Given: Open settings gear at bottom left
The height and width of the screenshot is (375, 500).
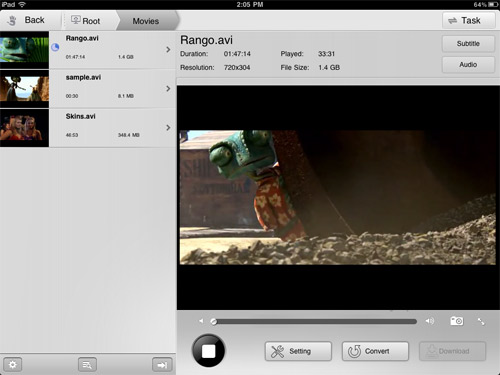Looking at the screenshot, I should click(13, 365).
